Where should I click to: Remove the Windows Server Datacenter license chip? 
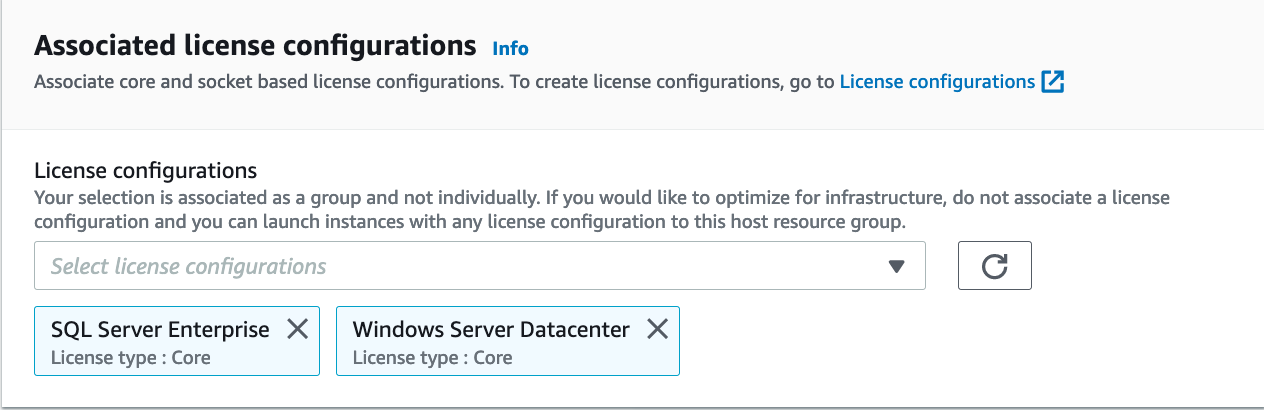tap(657, 329)
